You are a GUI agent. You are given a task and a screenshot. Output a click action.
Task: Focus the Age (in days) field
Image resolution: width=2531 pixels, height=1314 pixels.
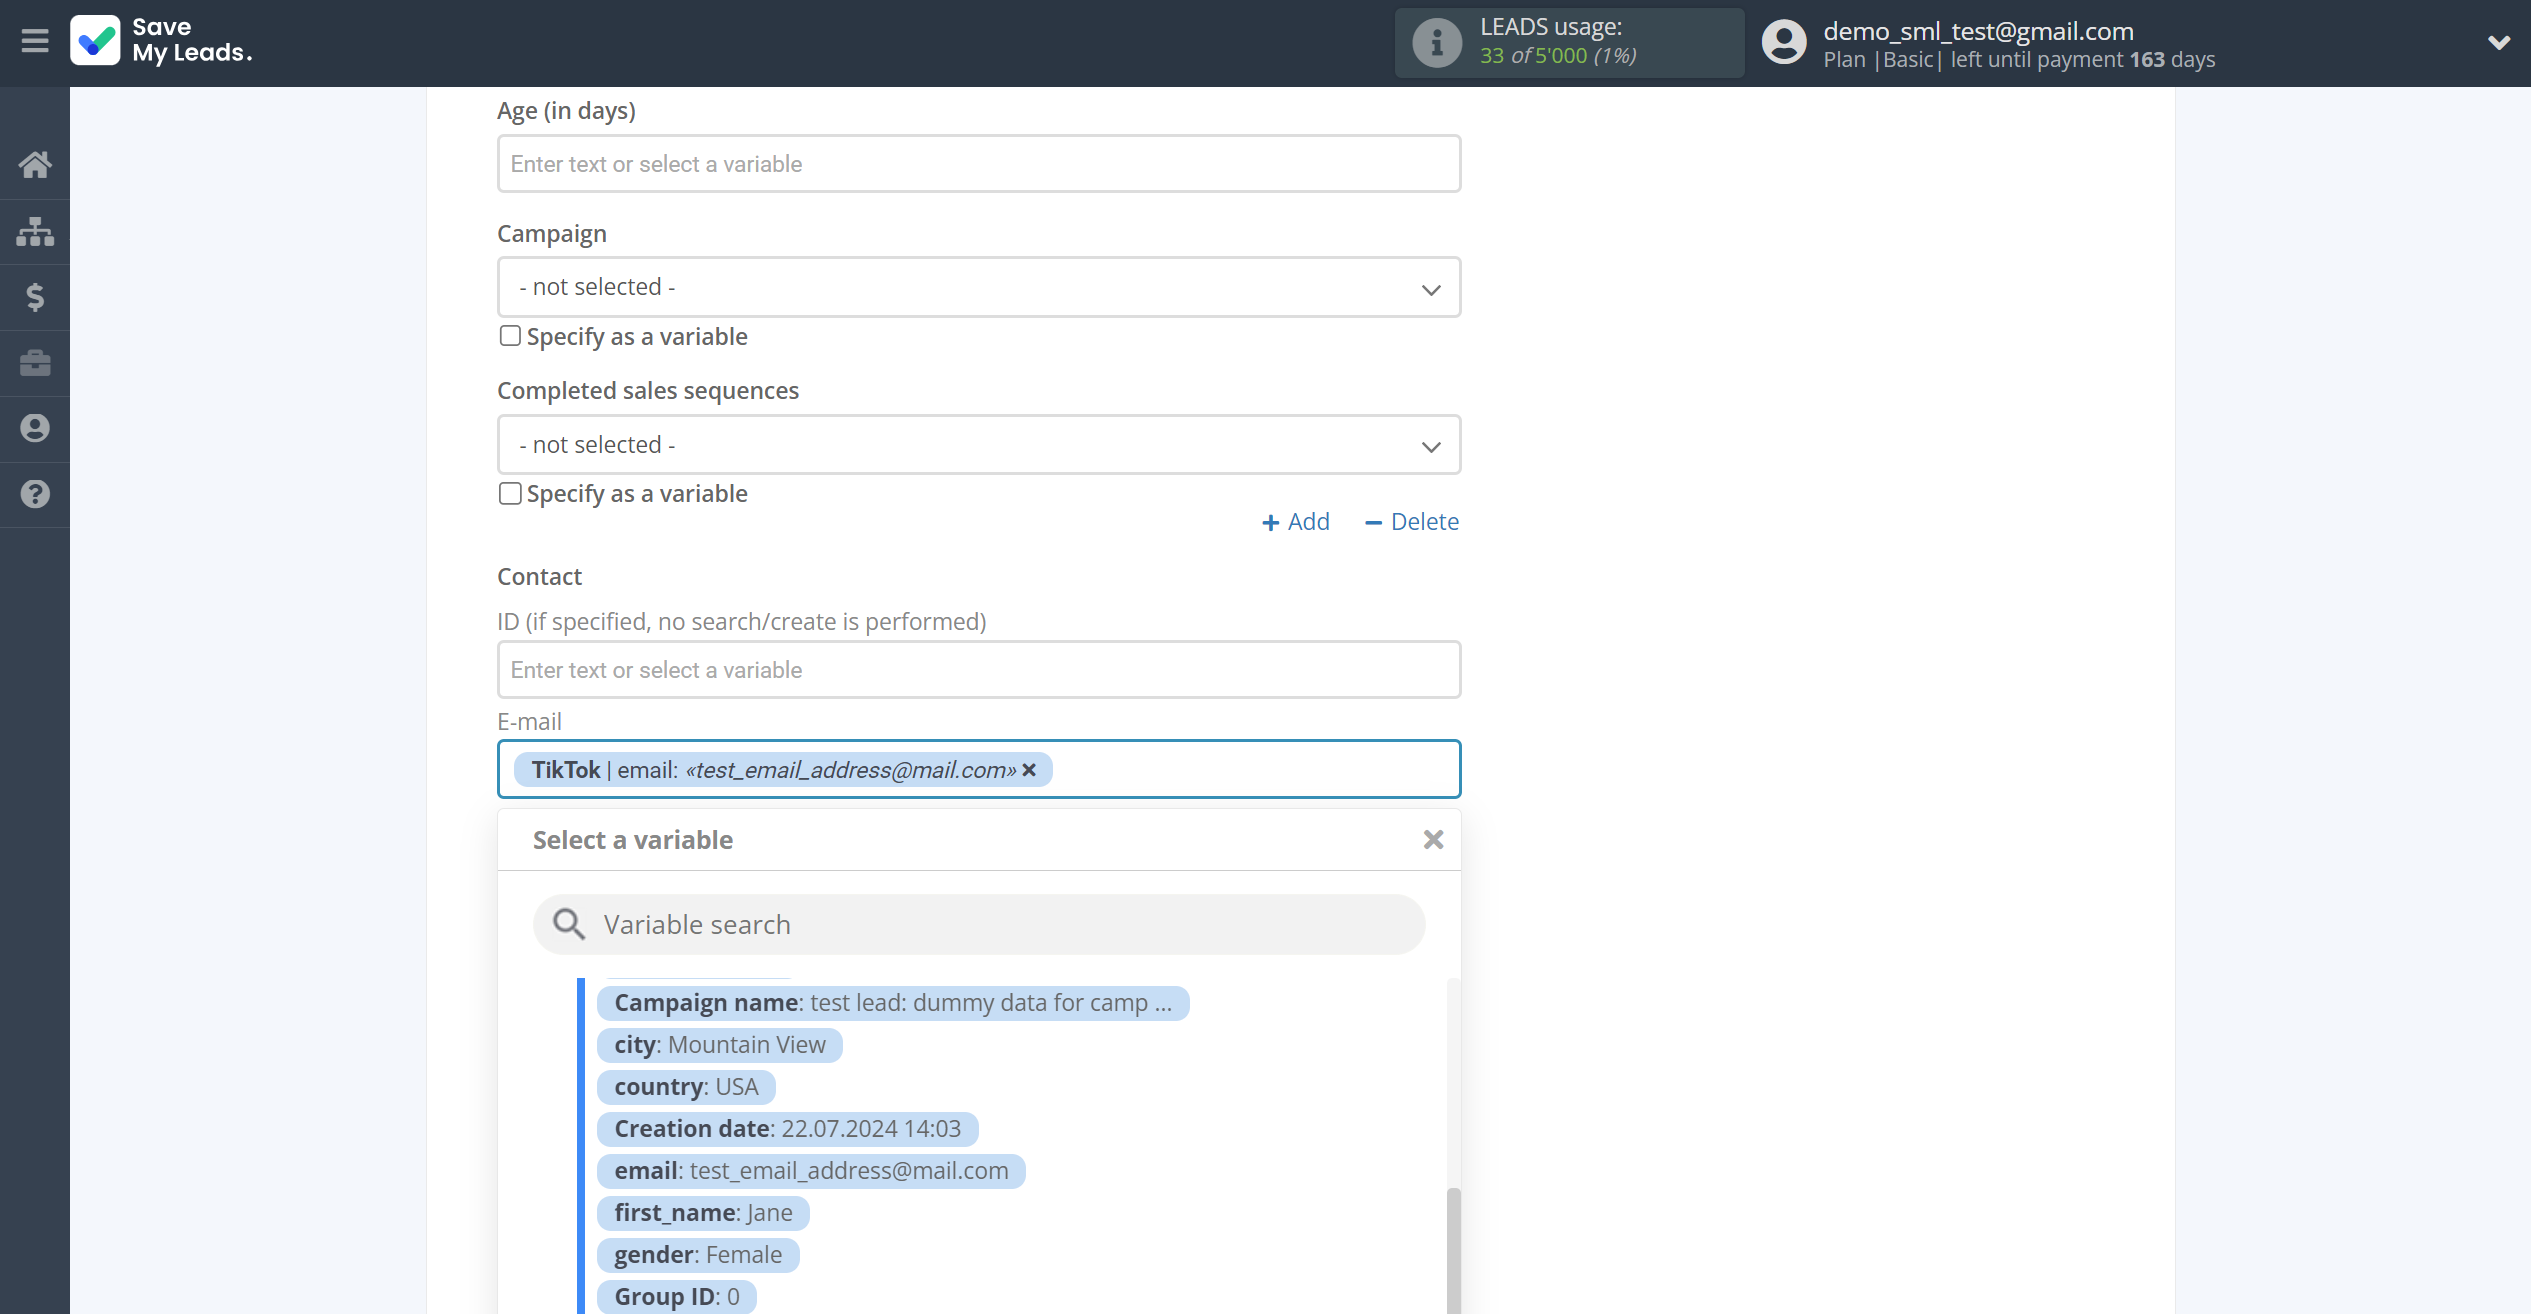coord(979,164)
